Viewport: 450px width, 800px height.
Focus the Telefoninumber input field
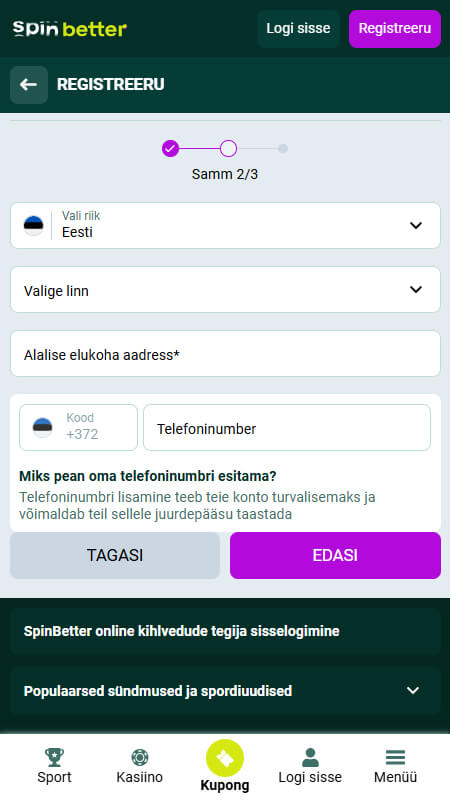(x=287, y=428)
